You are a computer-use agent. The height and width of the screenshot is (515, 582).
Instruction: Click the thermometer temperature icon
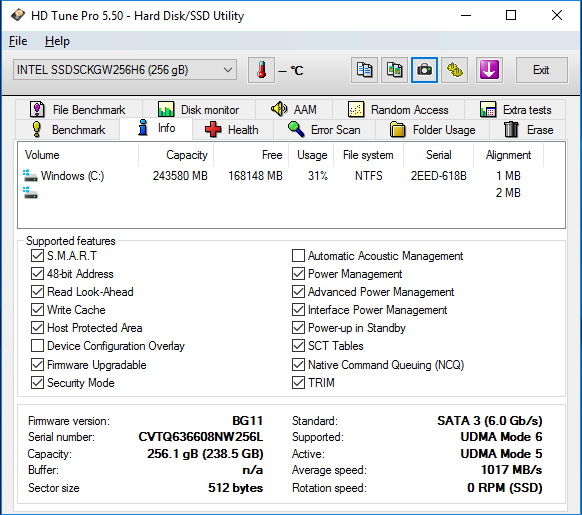(x=261, y=70)
